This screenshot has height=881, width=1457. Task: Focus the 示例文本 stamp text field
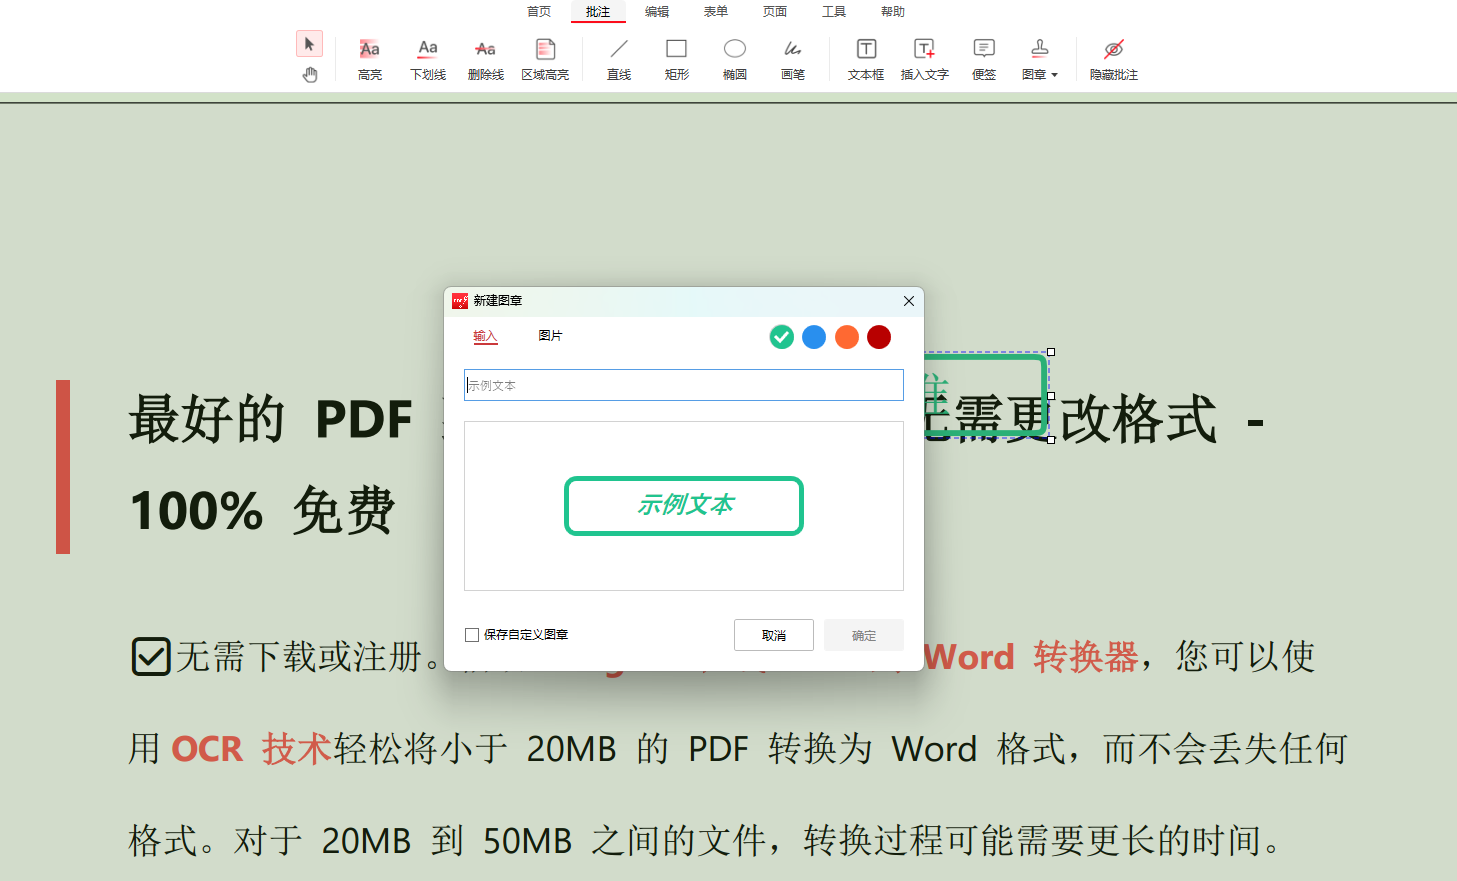[x=684, y=385]
